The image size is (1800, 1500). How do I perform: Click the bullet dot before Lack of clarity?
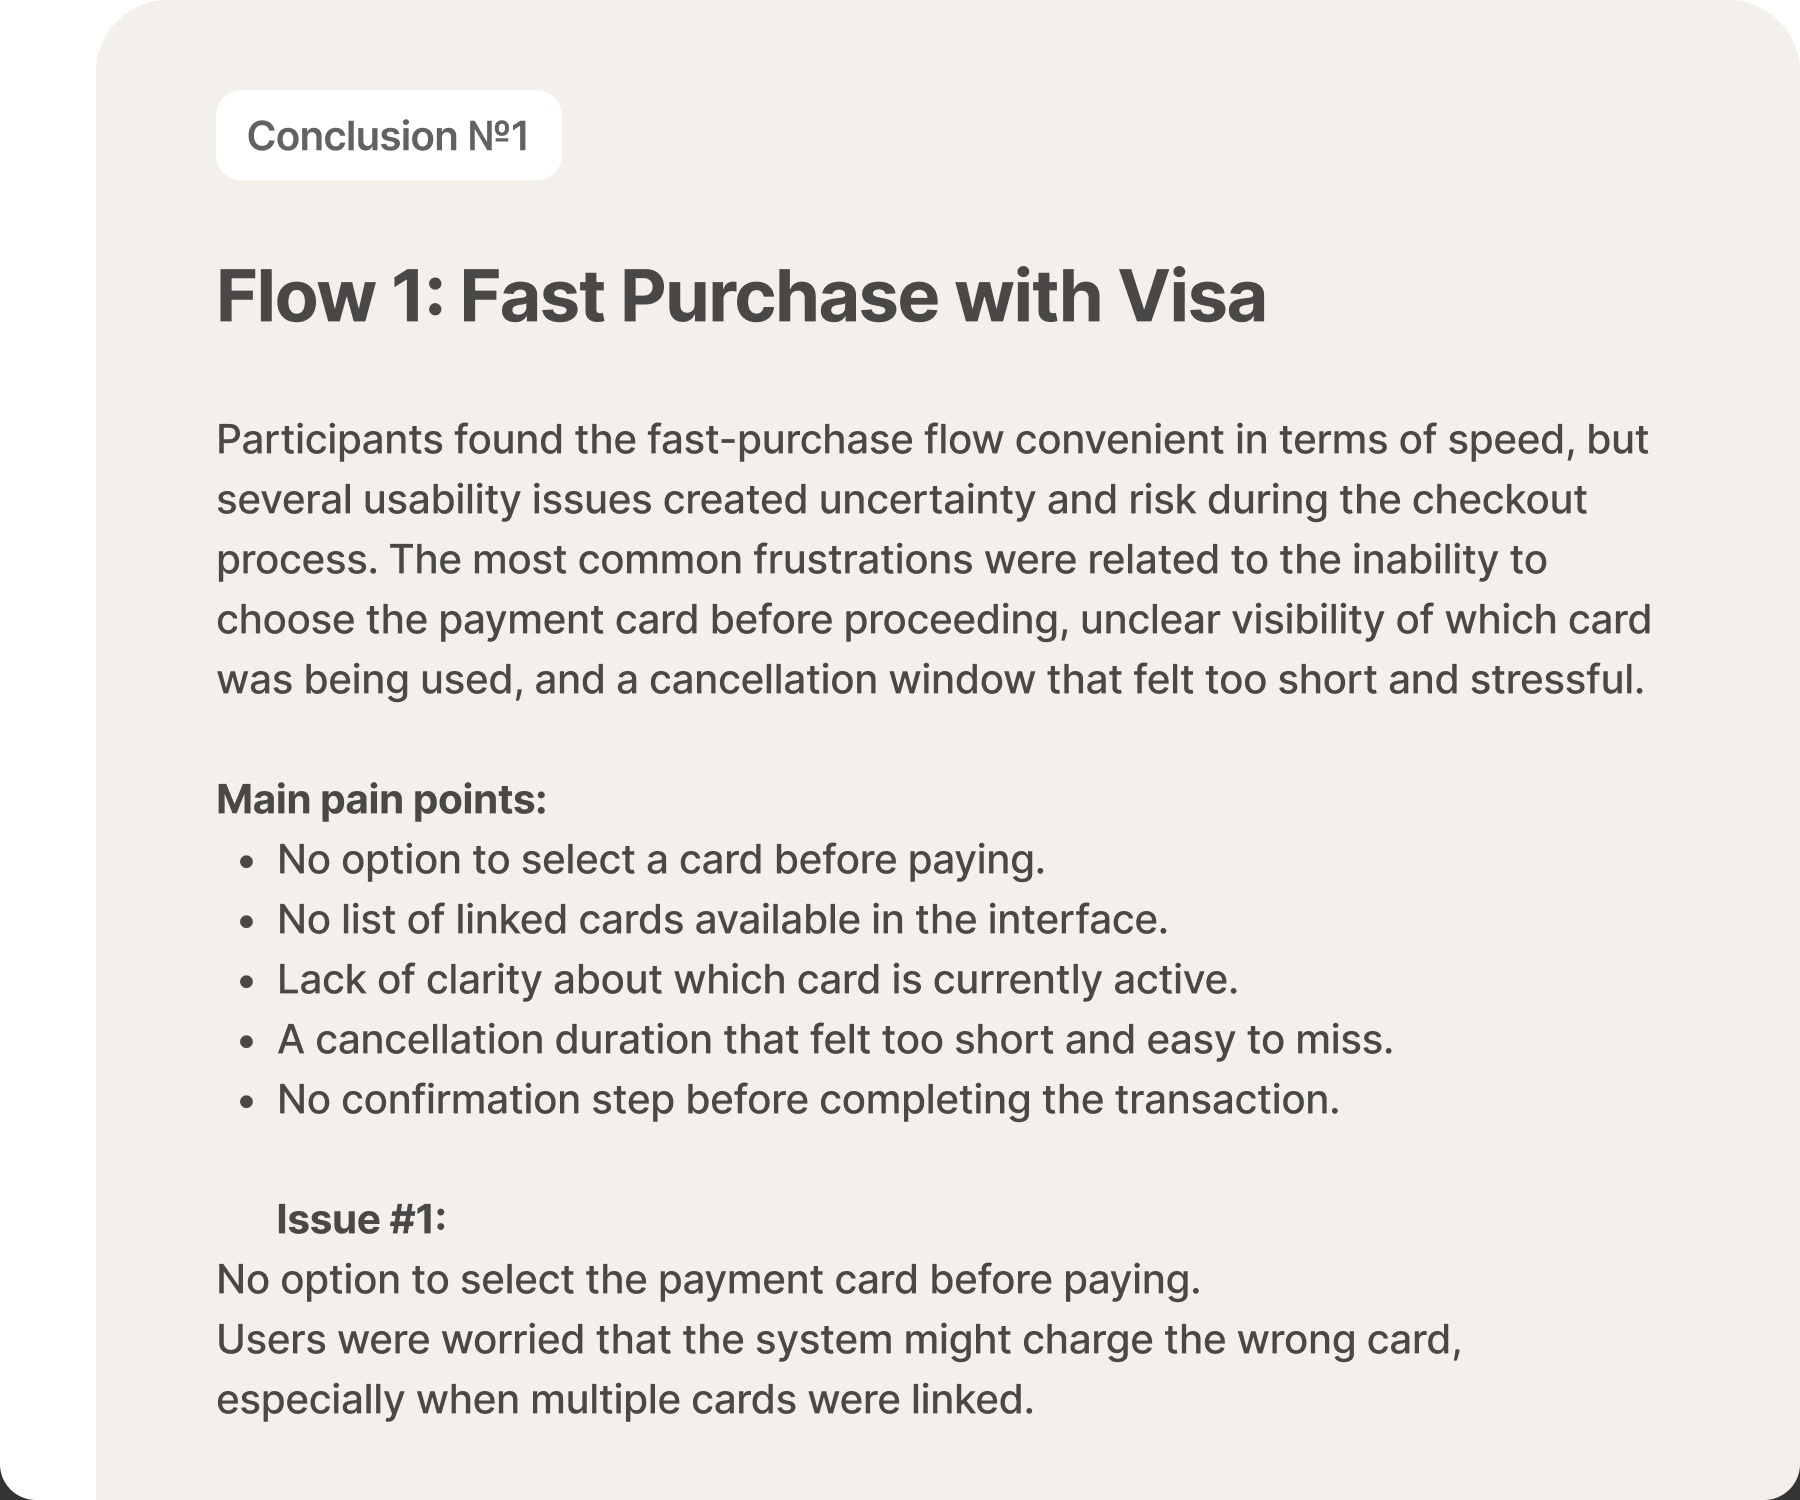248,982
